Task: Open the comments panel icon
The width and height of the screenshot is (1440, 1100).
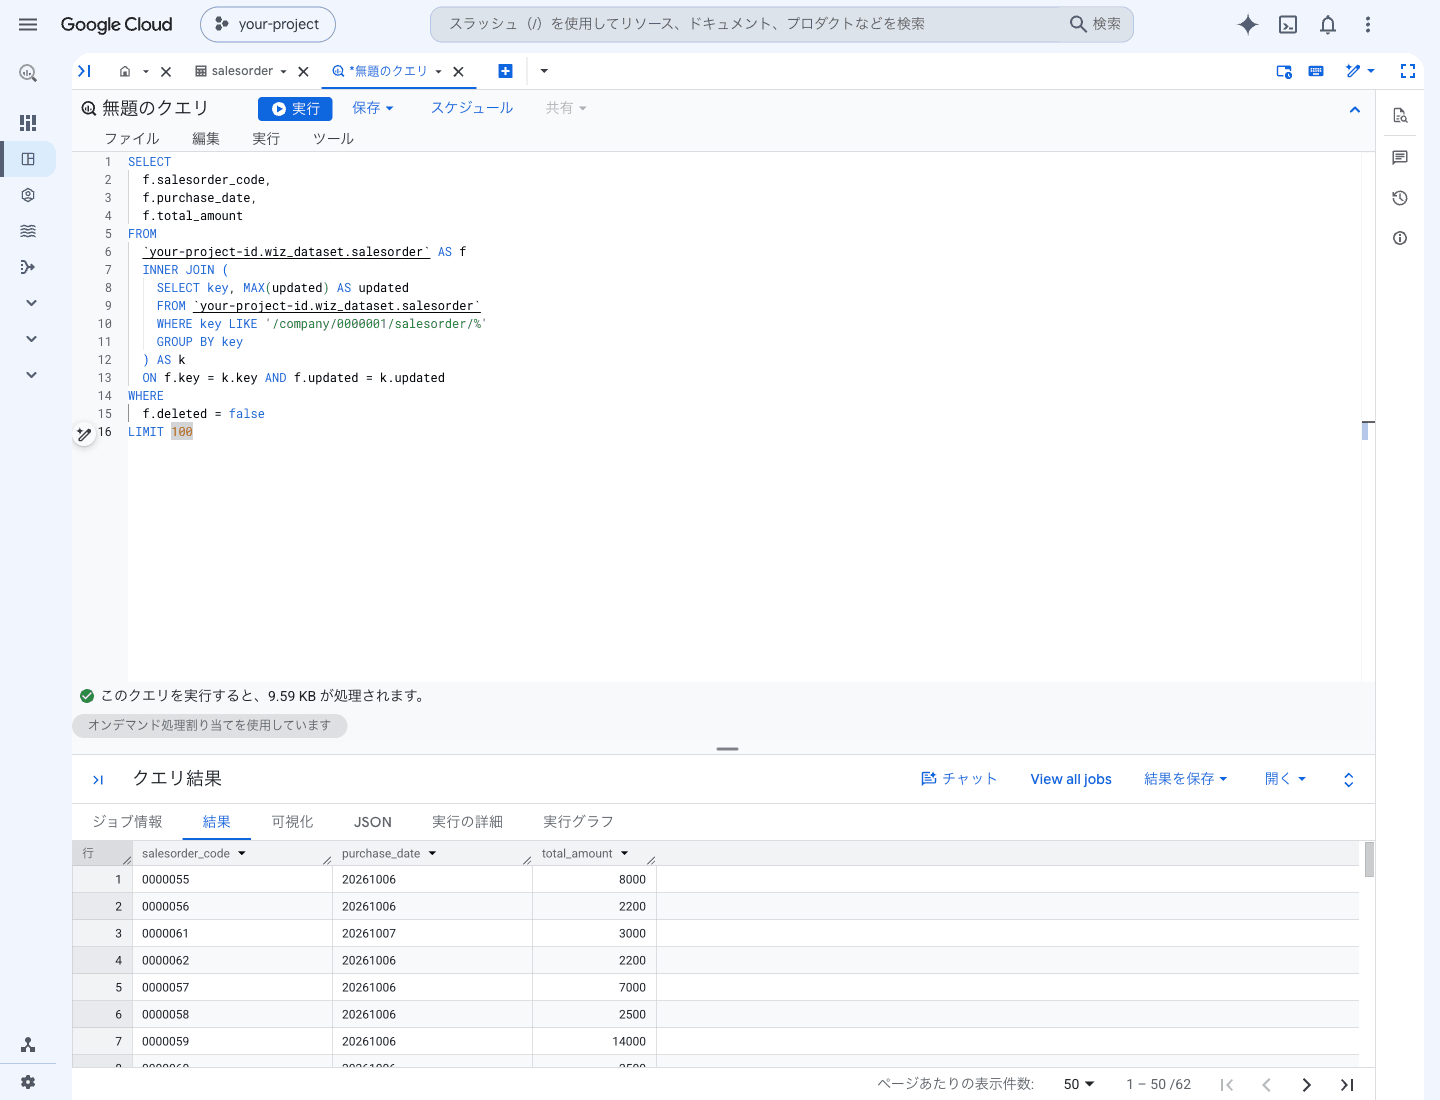Action: [1400, 158]
